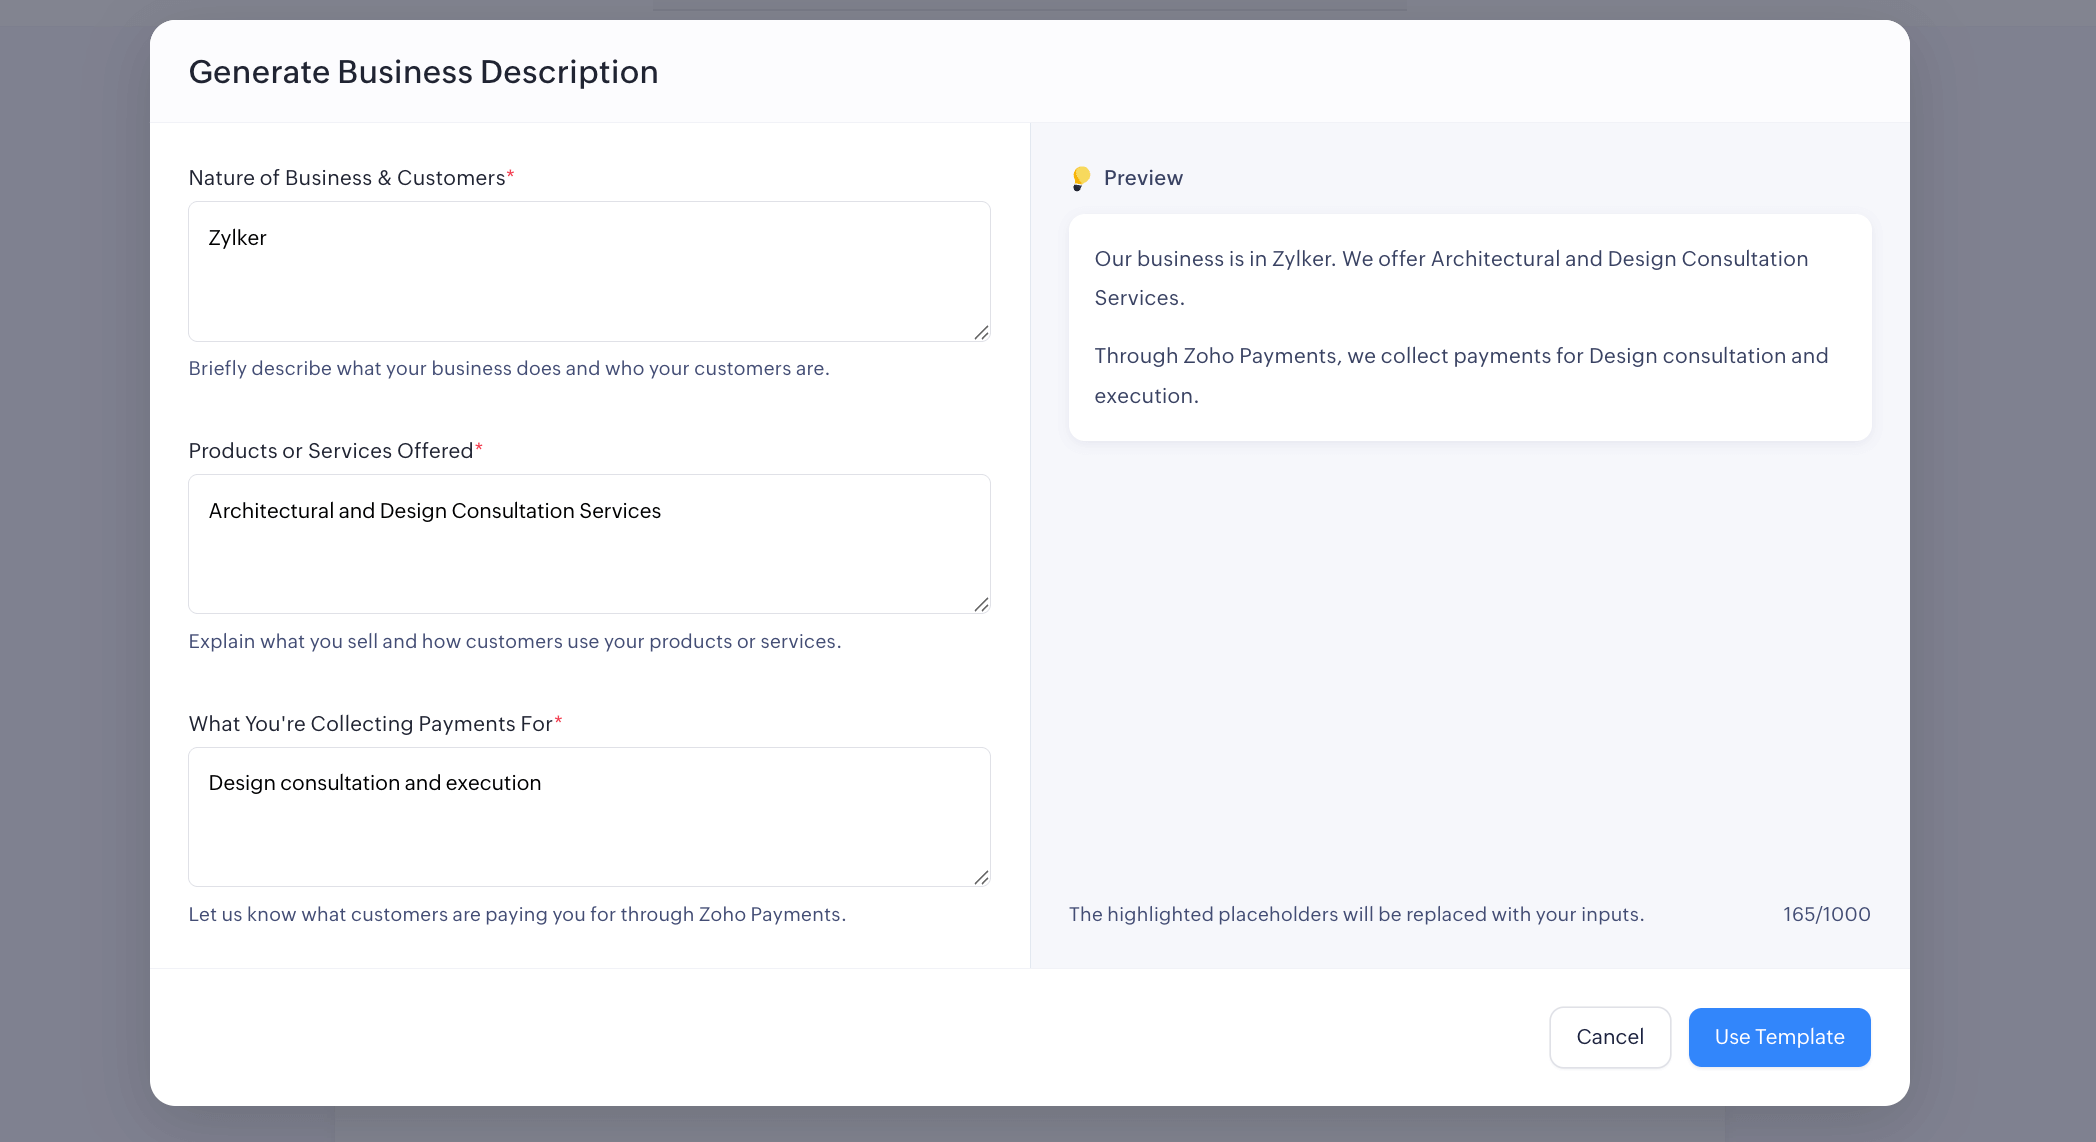This screenshot has width=2096, height=1142.
Task: Focus the Products or Services Offered field
Action: coord(588,544)
